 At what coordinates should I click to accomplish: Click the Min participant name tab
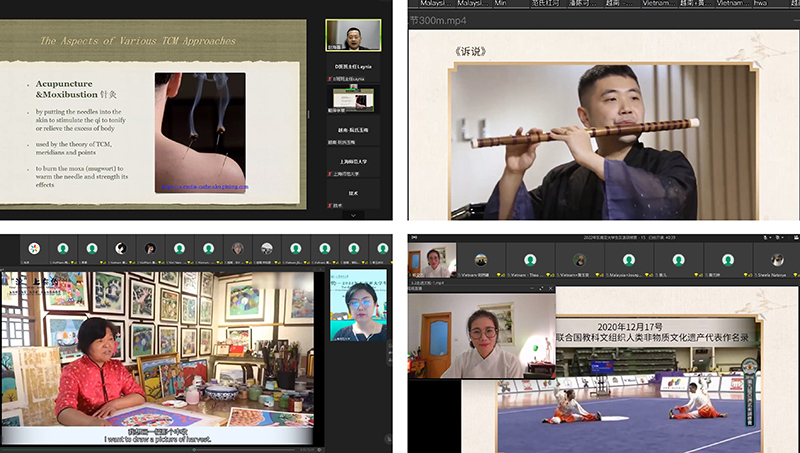[x=502, y=4]
